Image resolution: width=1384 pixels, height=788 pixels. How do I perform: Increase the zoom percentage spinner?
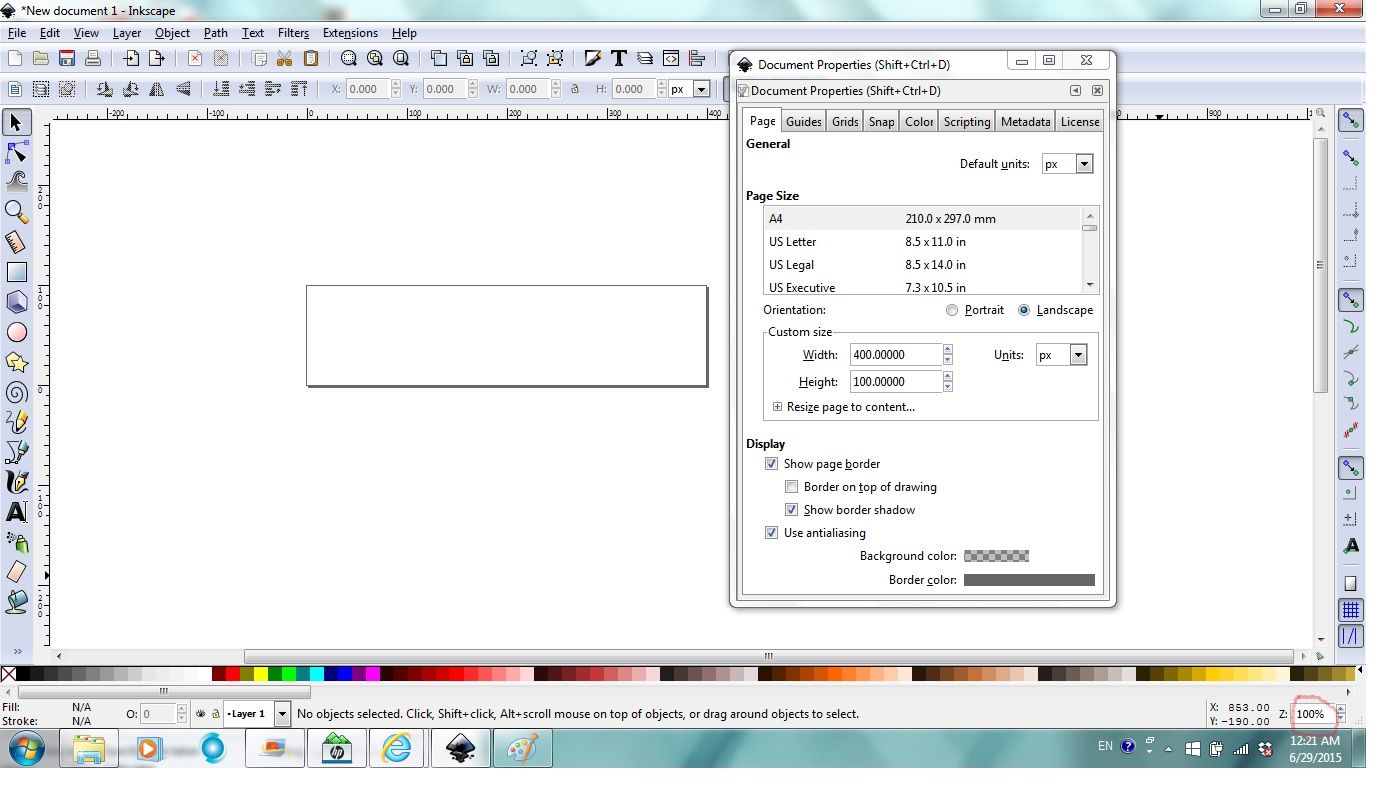point(1340,709)
